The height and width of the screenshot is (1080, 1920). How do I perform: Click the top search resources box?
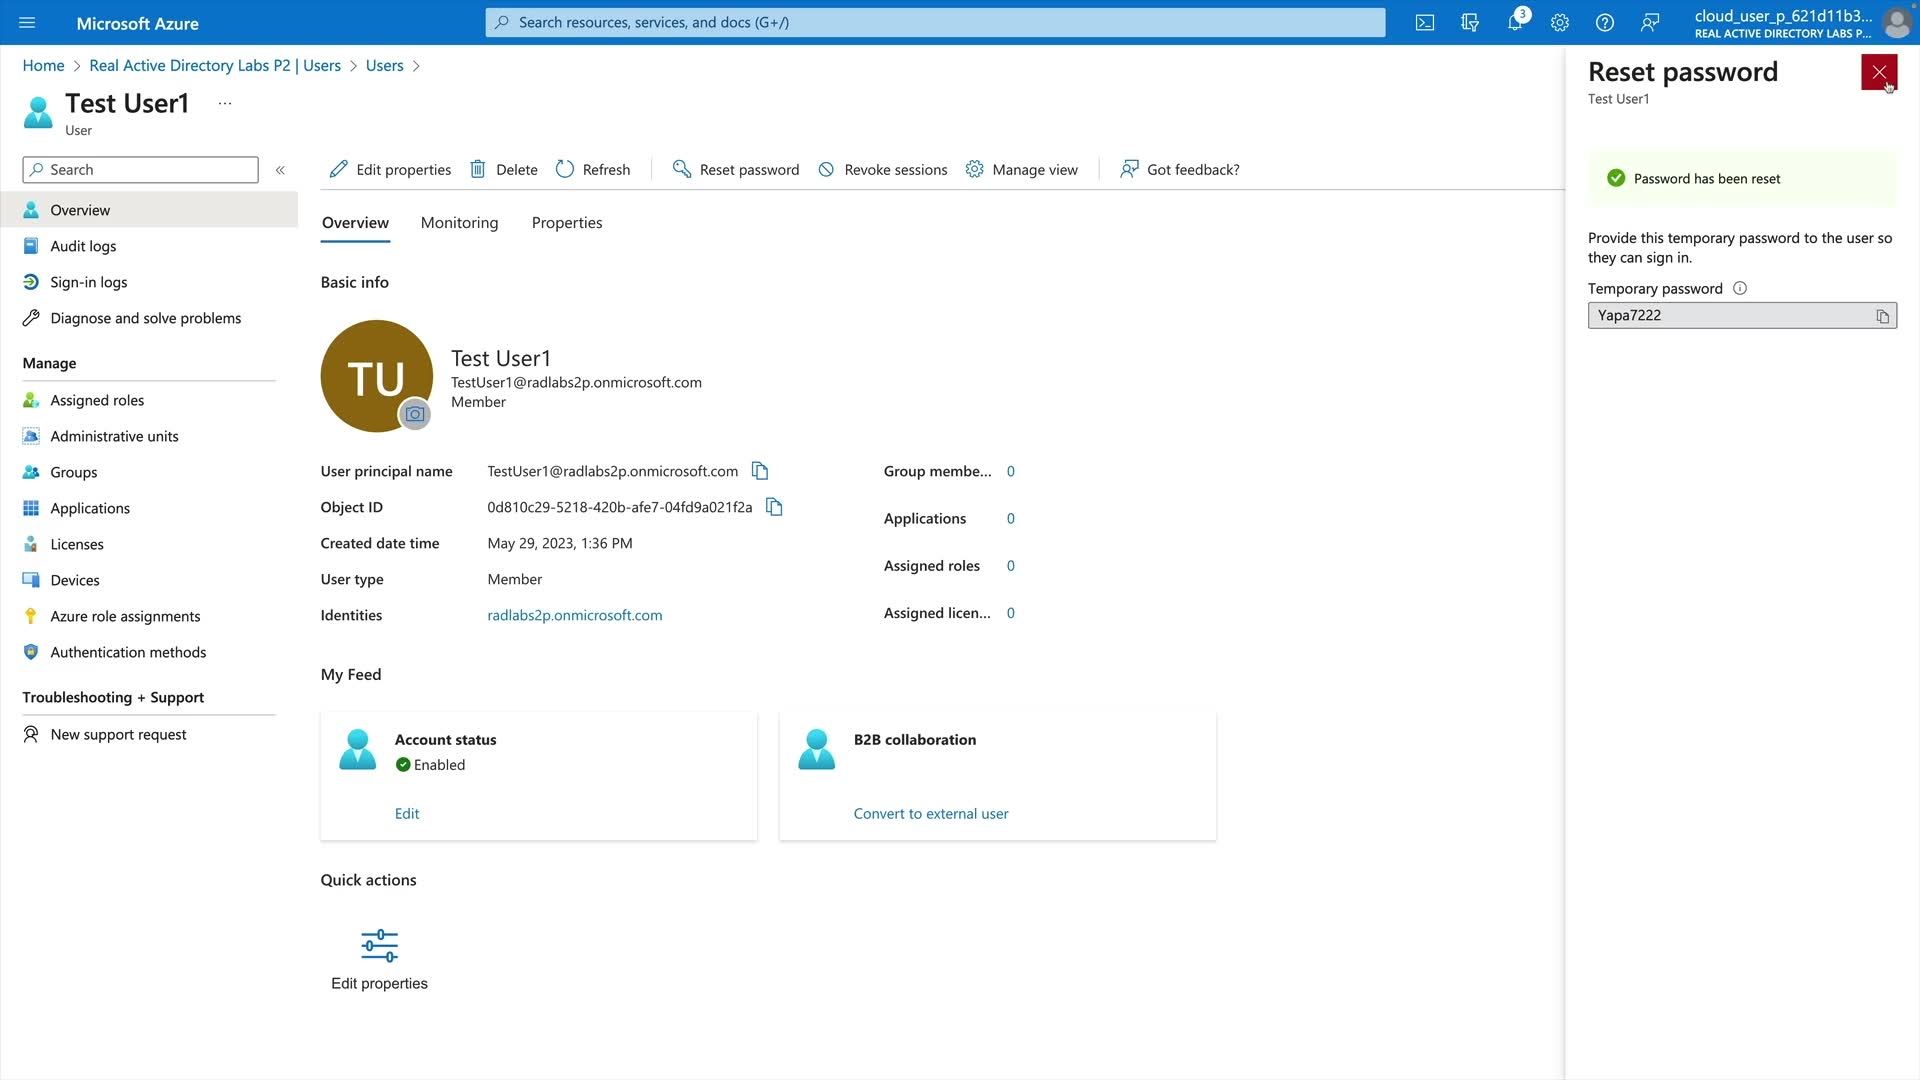[x=935, y=22]
